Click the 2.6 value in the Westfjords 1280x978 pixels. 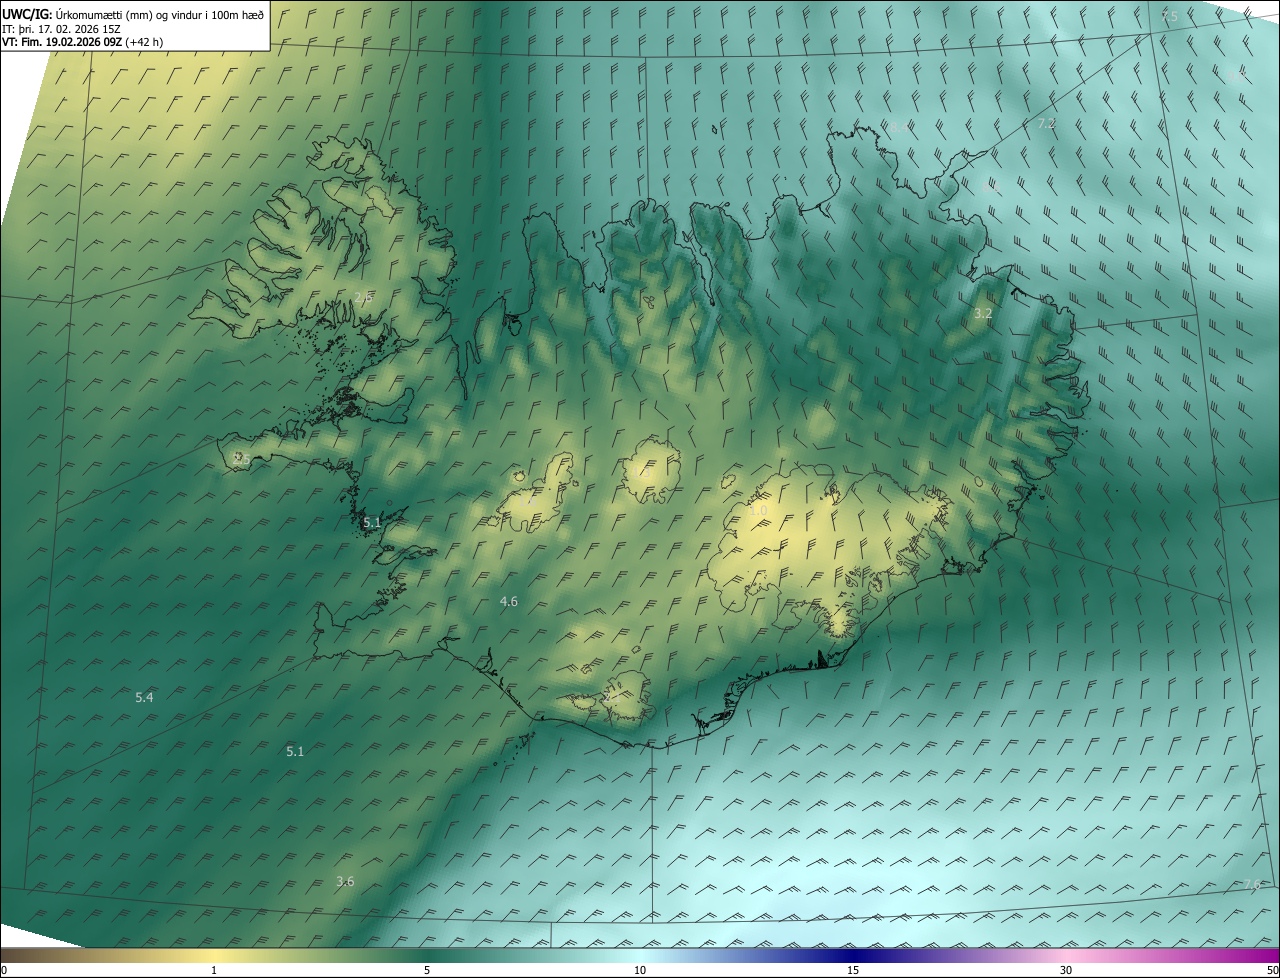tap(364, 298)
